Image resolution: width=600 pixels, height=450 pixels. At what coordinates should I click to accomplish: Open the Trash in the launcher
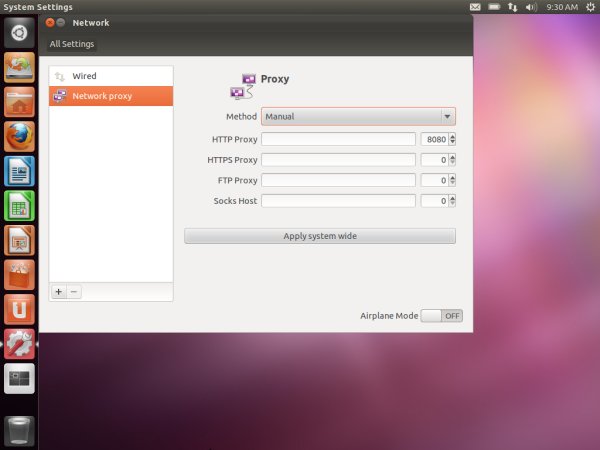[19, 431]
